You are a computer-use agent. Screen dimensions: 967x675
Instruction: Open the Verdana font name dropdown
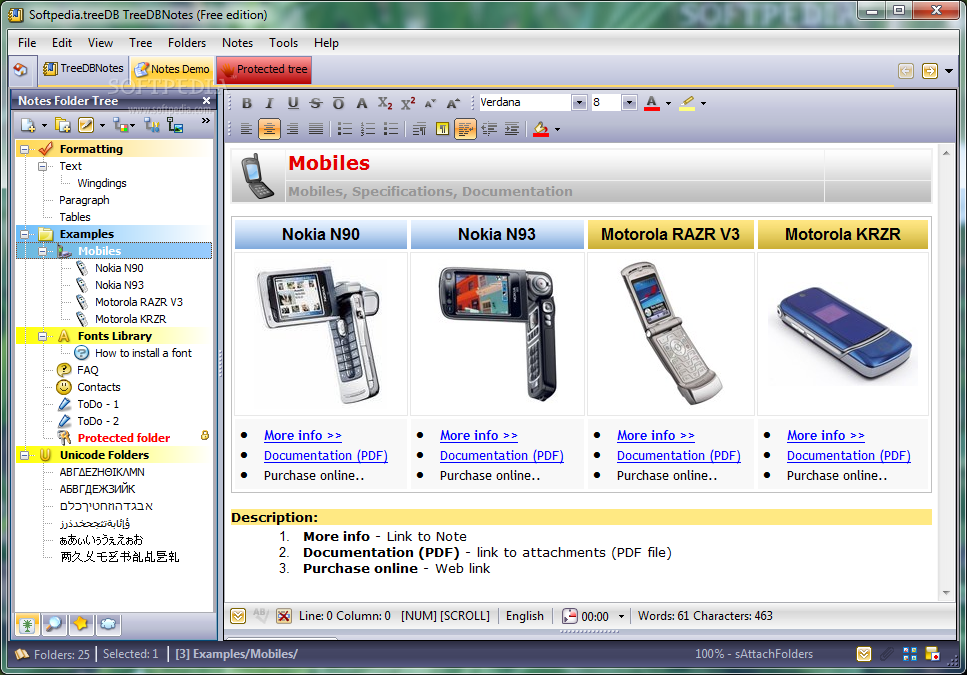tap(578, 102)
